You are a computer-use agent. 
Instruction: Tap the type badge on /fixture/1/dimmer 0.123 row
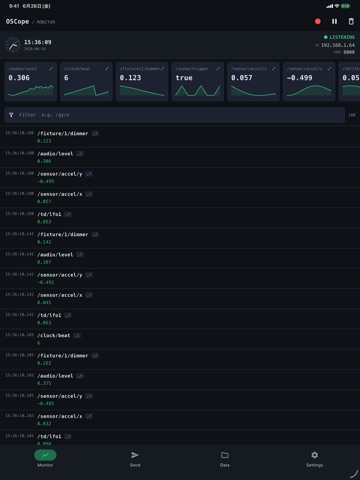point(95,133)
